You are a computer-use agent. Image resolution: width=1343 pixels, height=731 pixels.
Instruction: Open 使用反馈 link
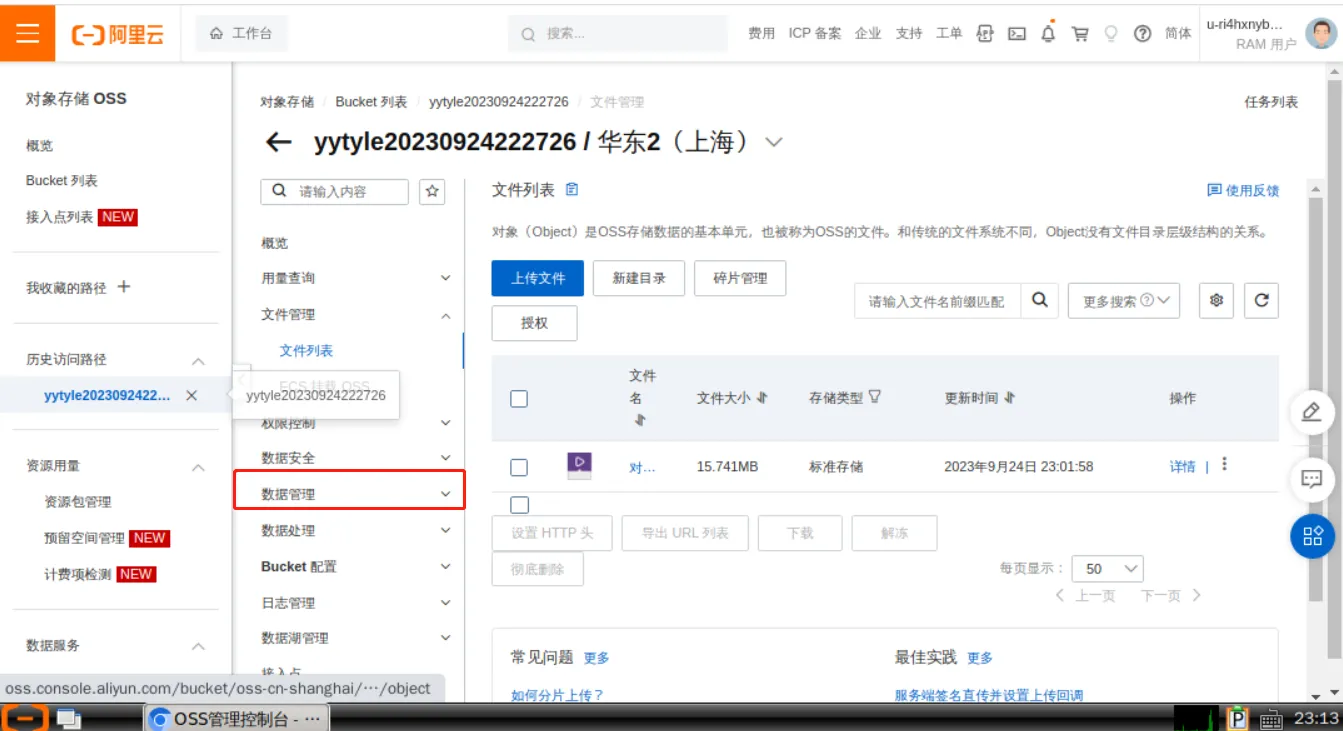(1243, 190)
